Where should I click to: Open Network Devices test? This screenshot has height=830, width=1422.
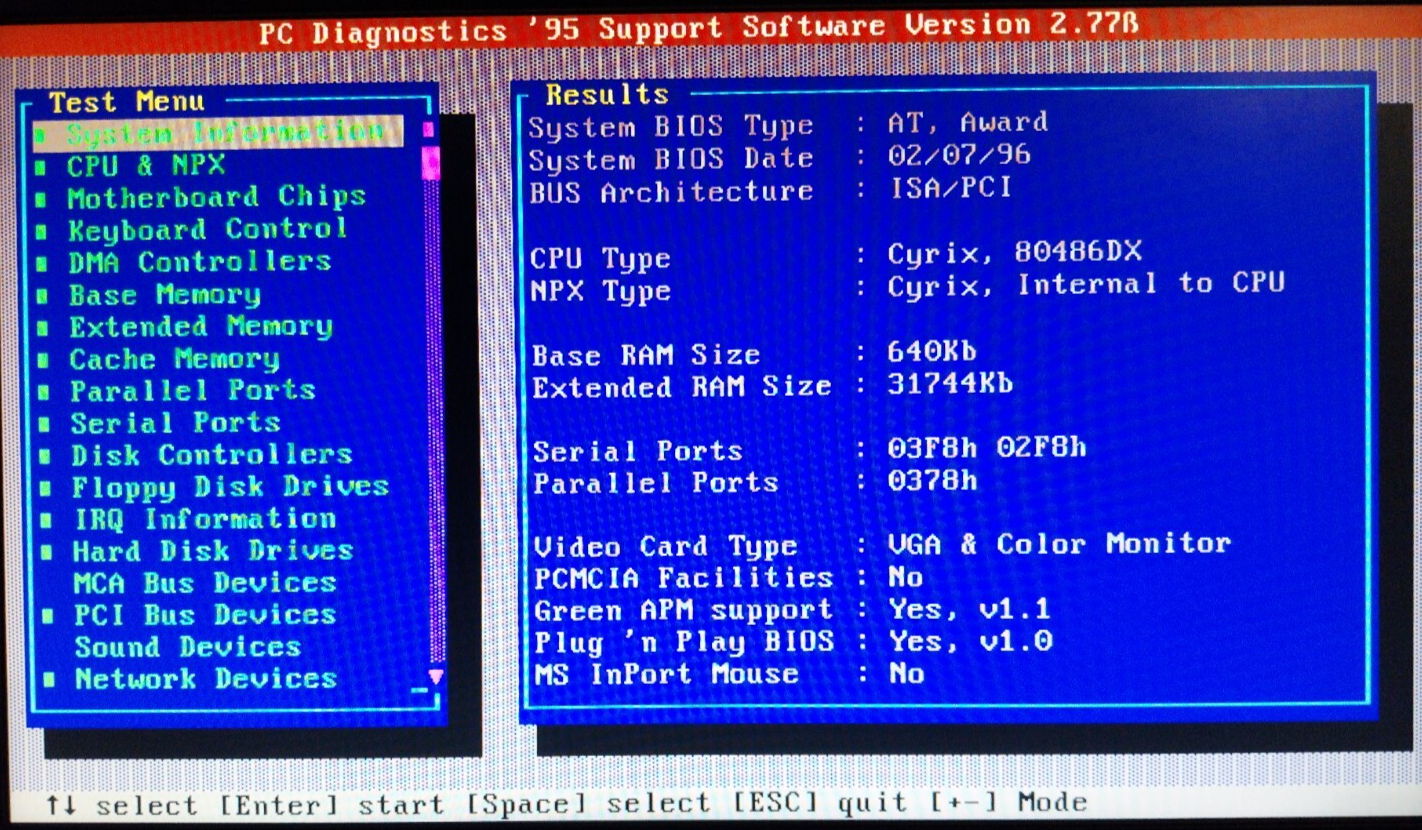click(205, 679)
